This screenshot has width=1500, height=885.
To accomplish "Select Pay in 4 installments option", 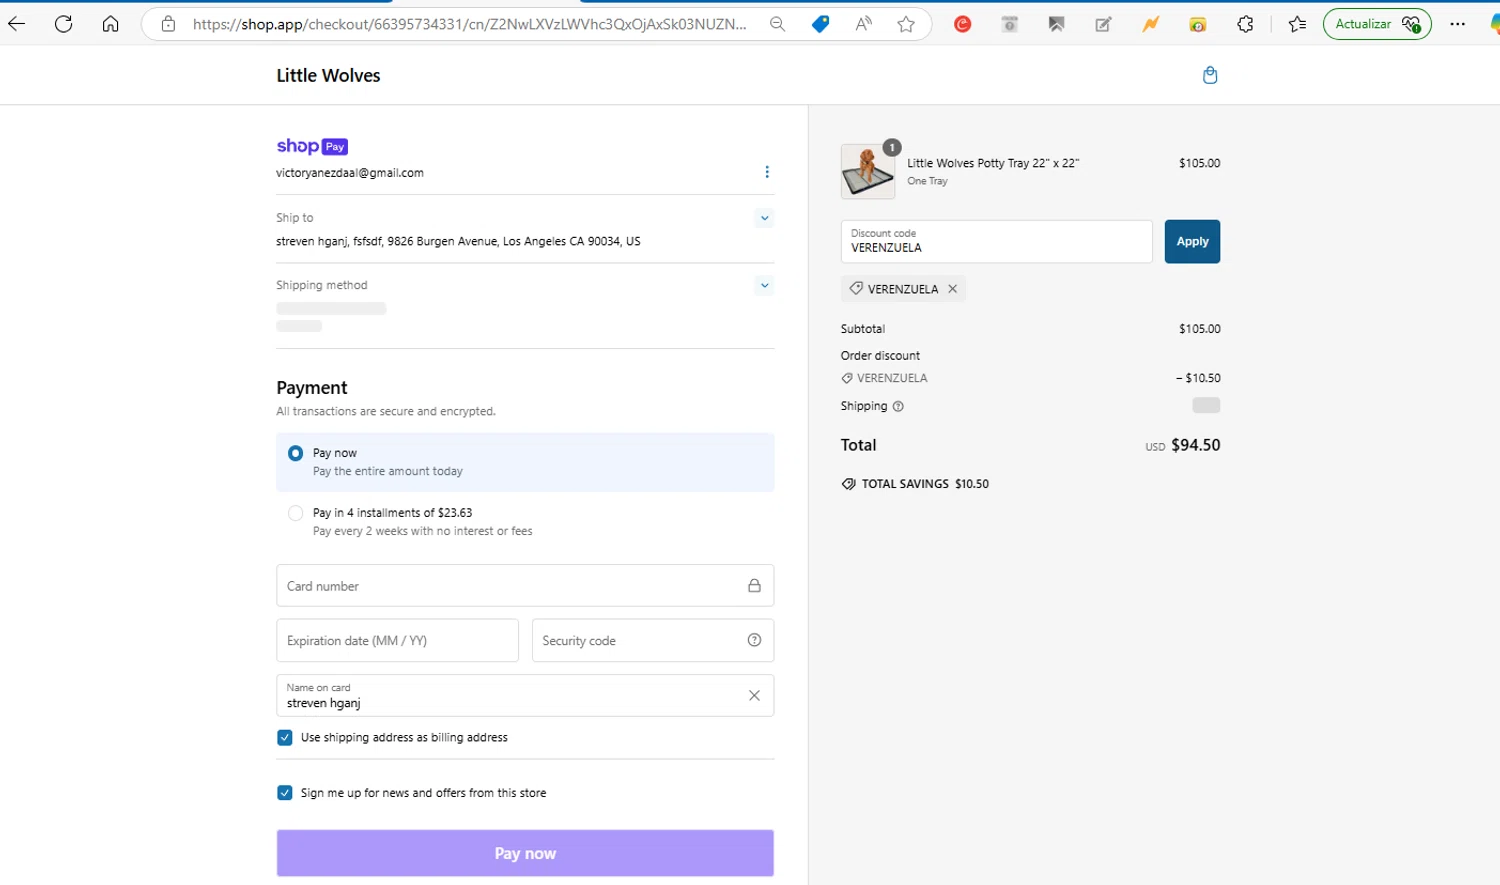I will (x=295, y=513).
